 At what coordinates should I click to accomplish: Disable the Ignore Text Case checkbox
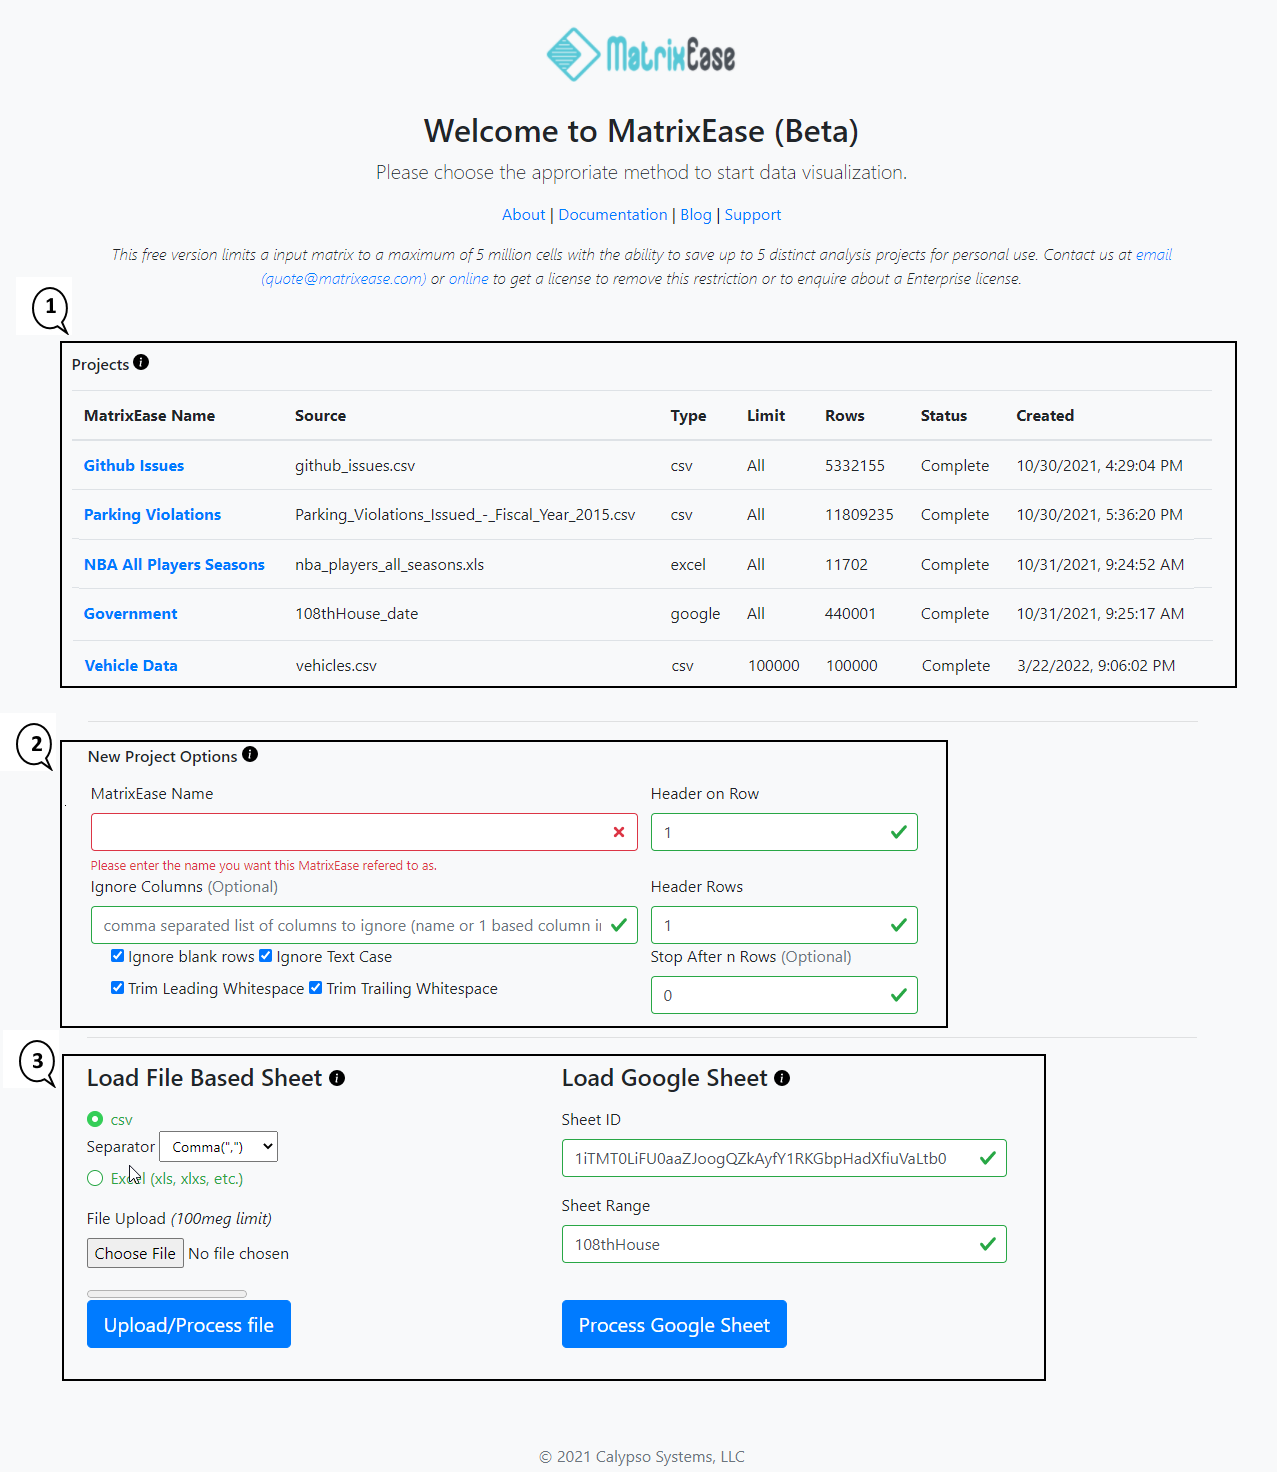point(266,956)
